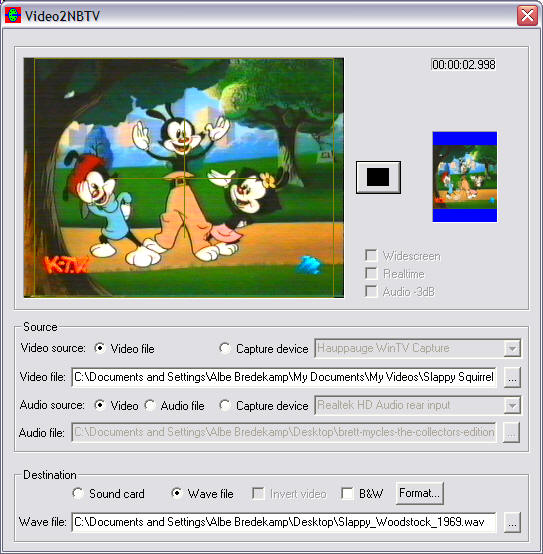Browse for the audio file
Screen dimensions: 543x554
pos(511,432)
